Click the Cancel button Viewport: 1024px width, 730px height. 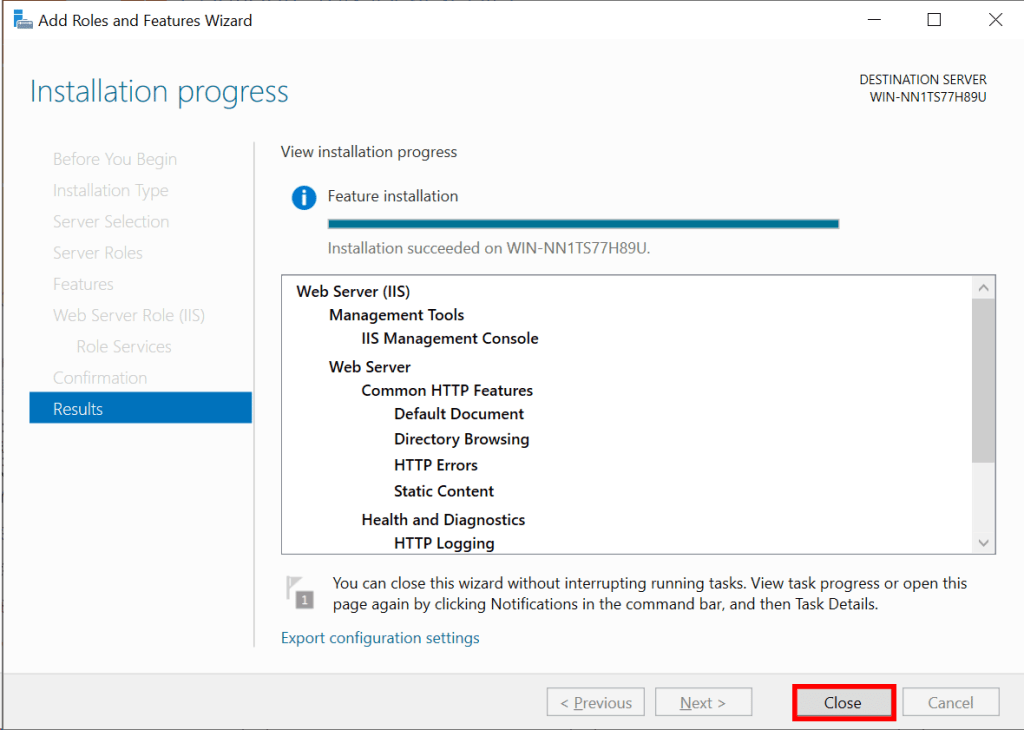point(950,703)
